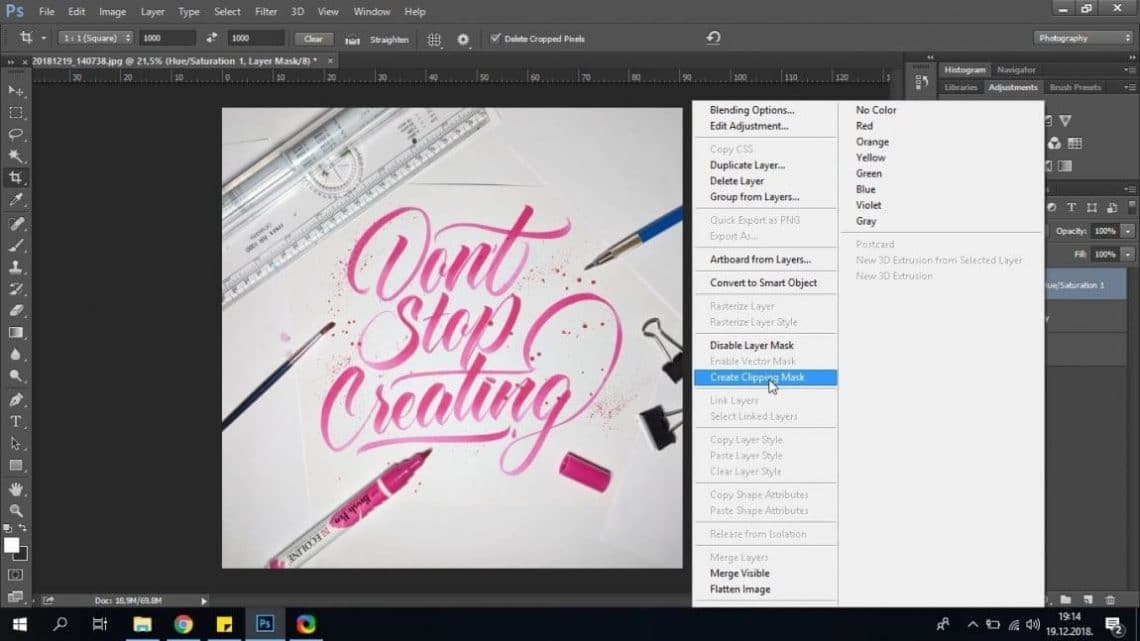Click the crop height input field
This screenshot has height=641, width=1140.
(256, 38)
